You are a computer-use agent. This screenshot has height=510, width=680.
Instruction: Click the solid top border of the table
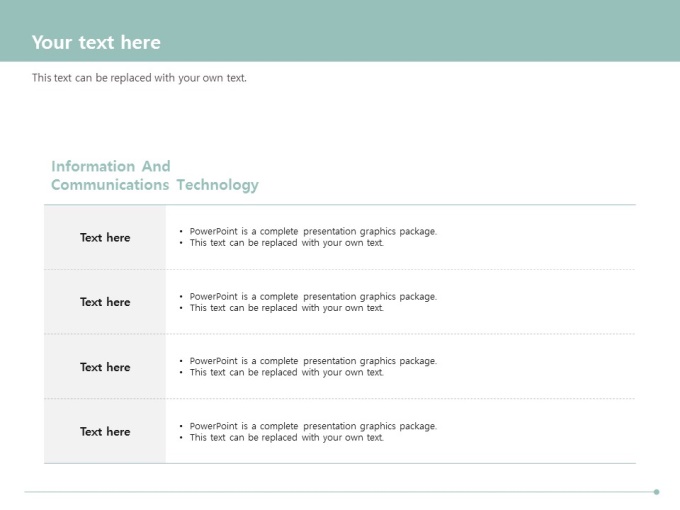(x=340, y=205)
